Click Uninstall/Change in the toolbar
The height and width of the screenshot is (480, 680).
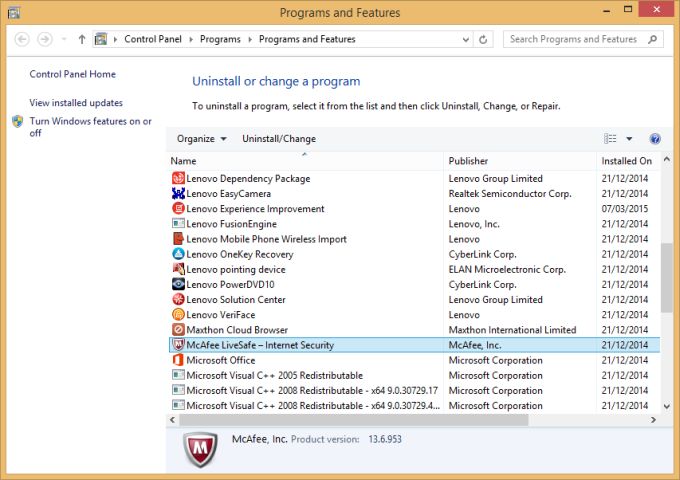279,139
